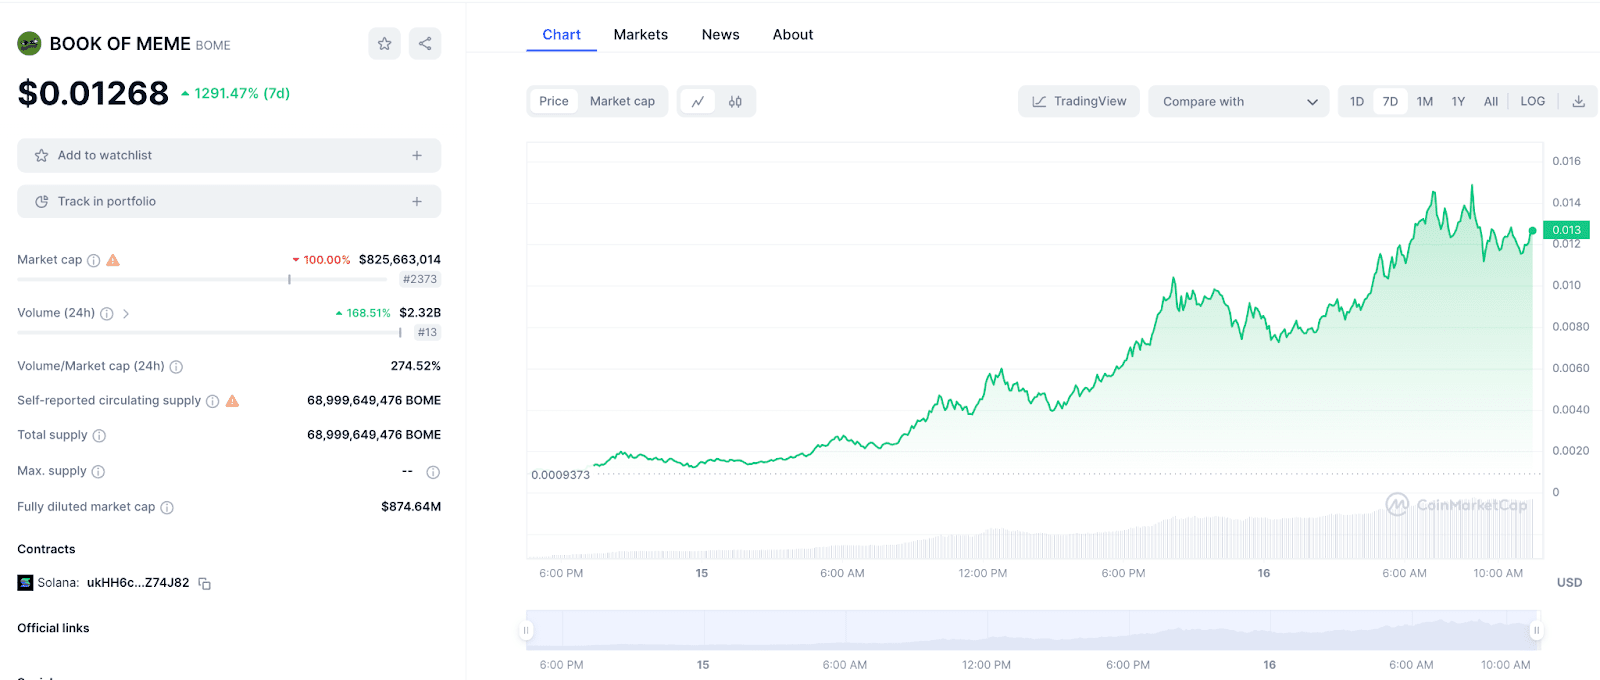Expand the Volume (24h) chevron arrow
Image resolution: width=1600 pixels, height=680 pixels.
point(126,314)
